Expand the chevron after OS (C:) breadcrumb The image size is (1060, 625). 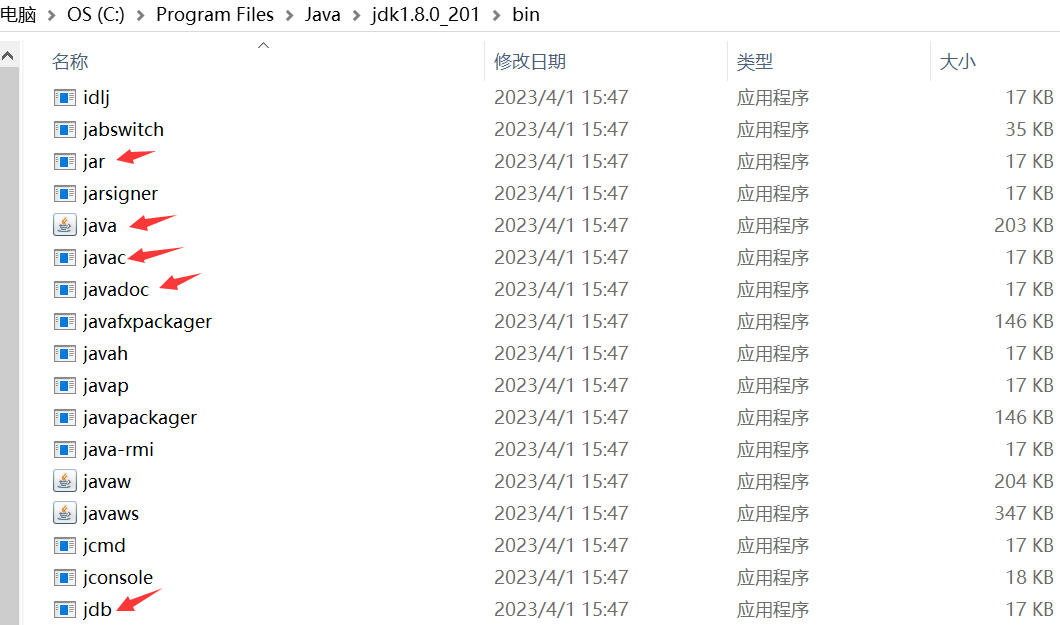[x=141, y=16]
